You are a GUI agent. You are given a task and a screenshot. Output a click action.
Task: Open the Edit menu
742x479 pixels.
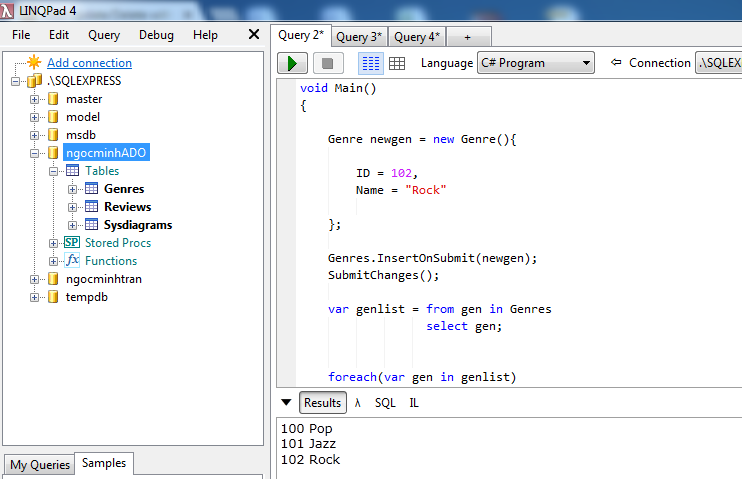59,35
